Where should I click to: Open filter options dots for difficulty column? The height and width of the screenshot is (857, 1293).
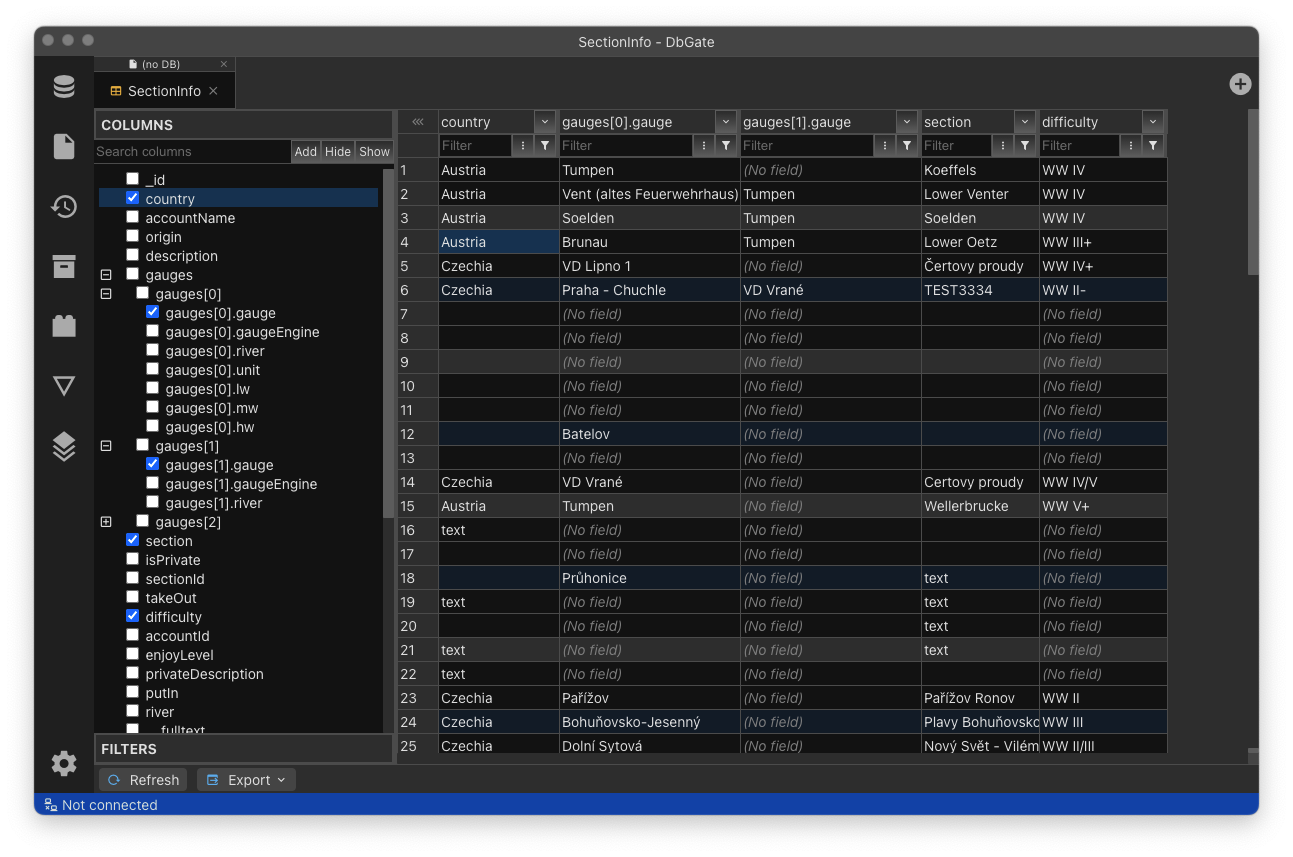point(1131,146)
